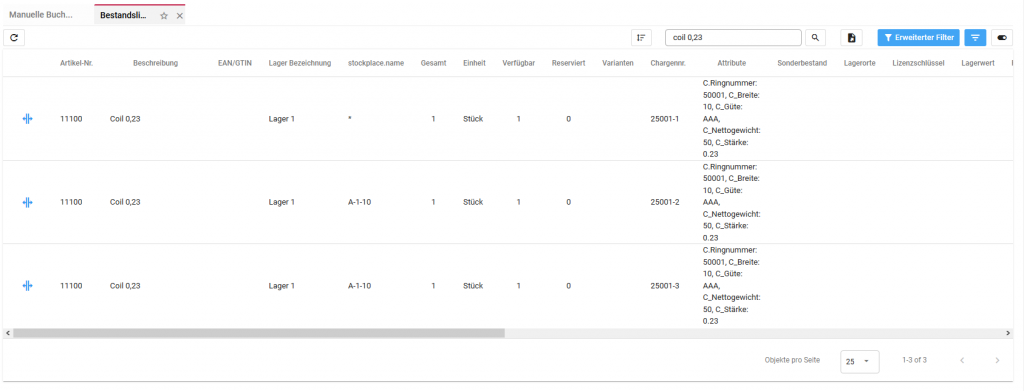
Task: Close the Bestandsliste tab
Action: [180, 16]
